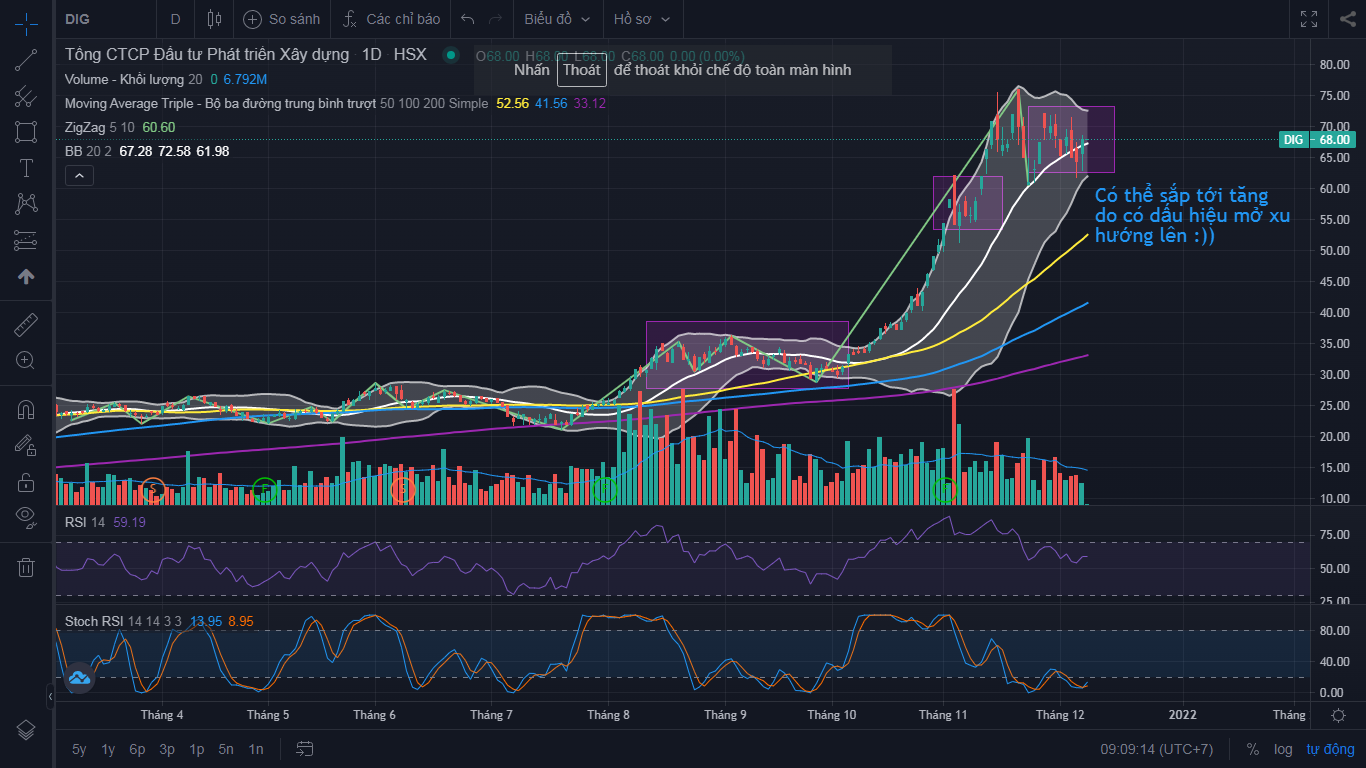Collapse the indicator legend with chevron

point(79,176)
